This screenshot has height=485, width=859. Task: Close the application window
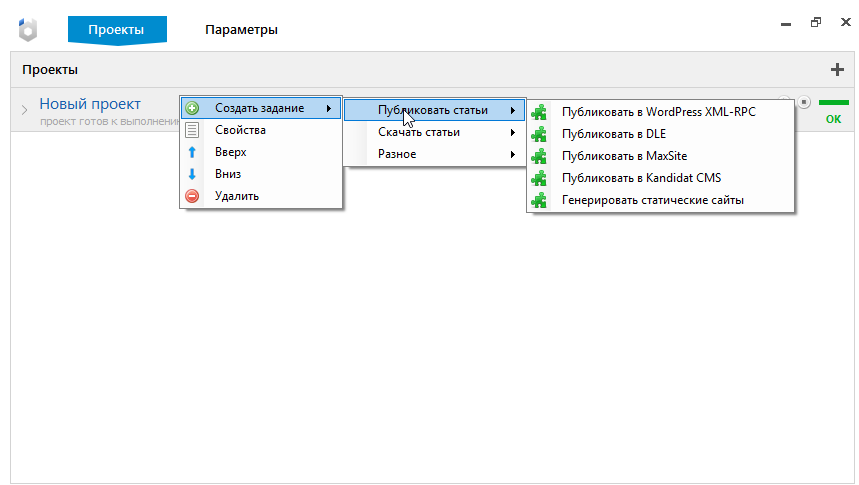[x=846, y=22]
